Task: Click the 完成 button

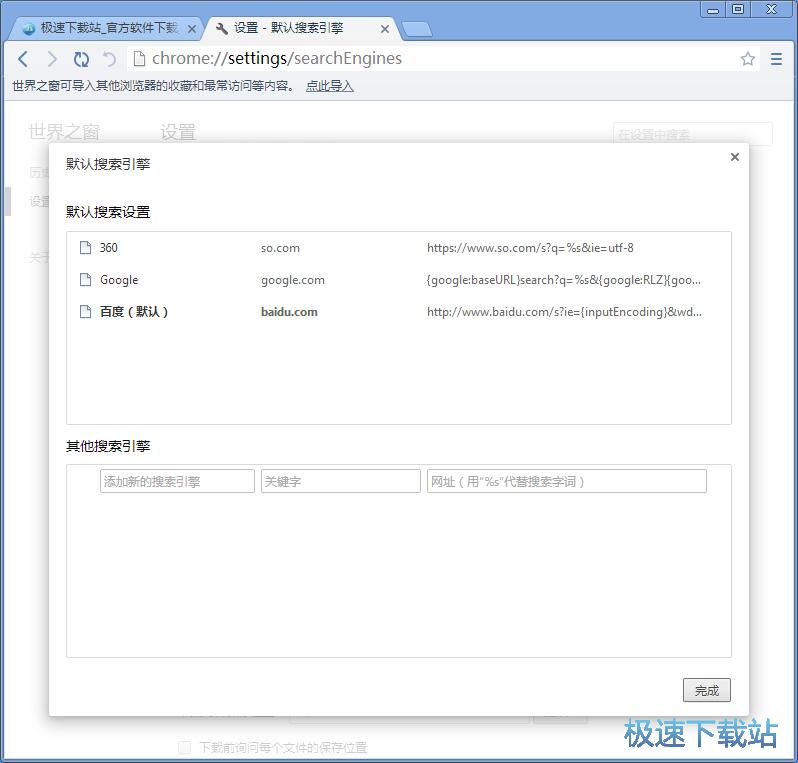Action: [x=706, y=690]
